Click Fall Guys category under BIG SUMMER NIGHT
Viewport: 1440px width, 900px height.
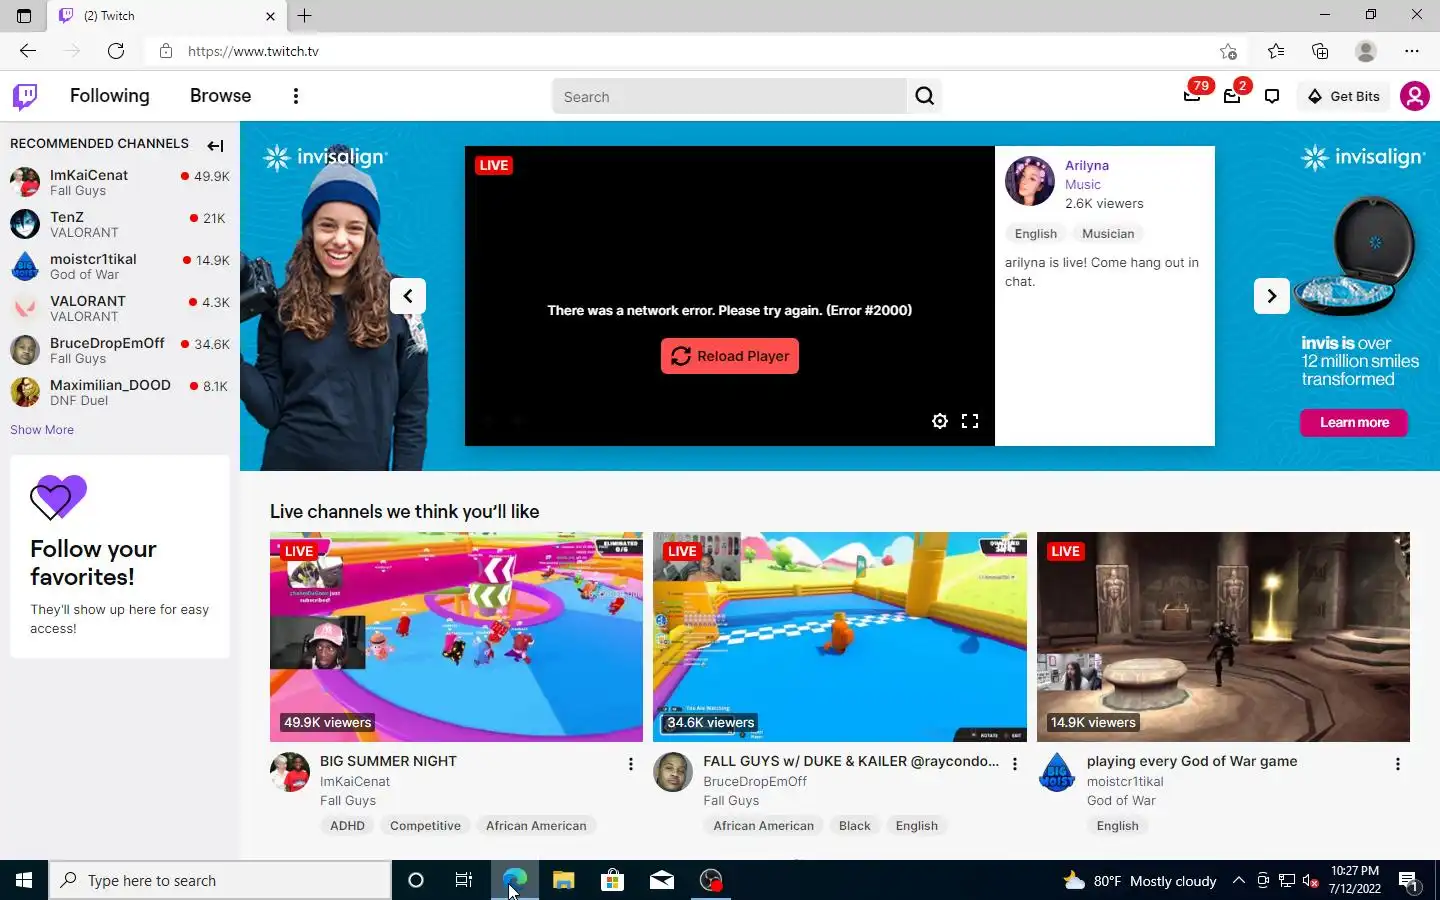click(x=348, y=801)
